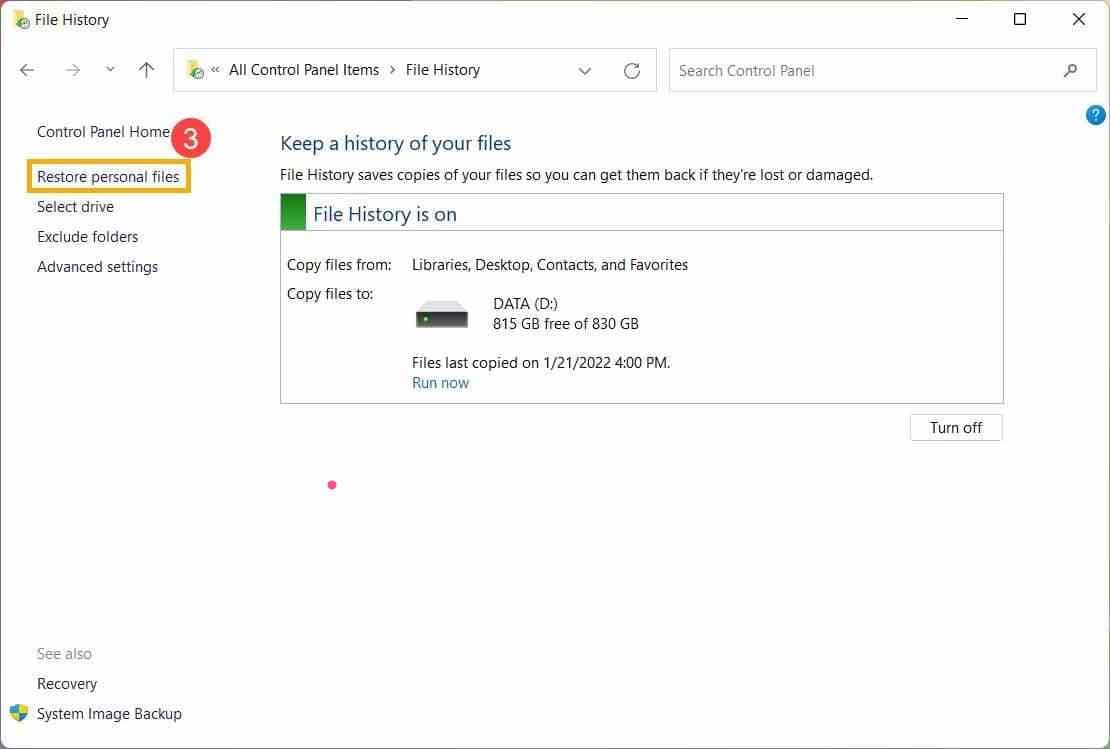Click the File History breadcrumb segment
This screenshot has width=1110, height=750.
442,70
